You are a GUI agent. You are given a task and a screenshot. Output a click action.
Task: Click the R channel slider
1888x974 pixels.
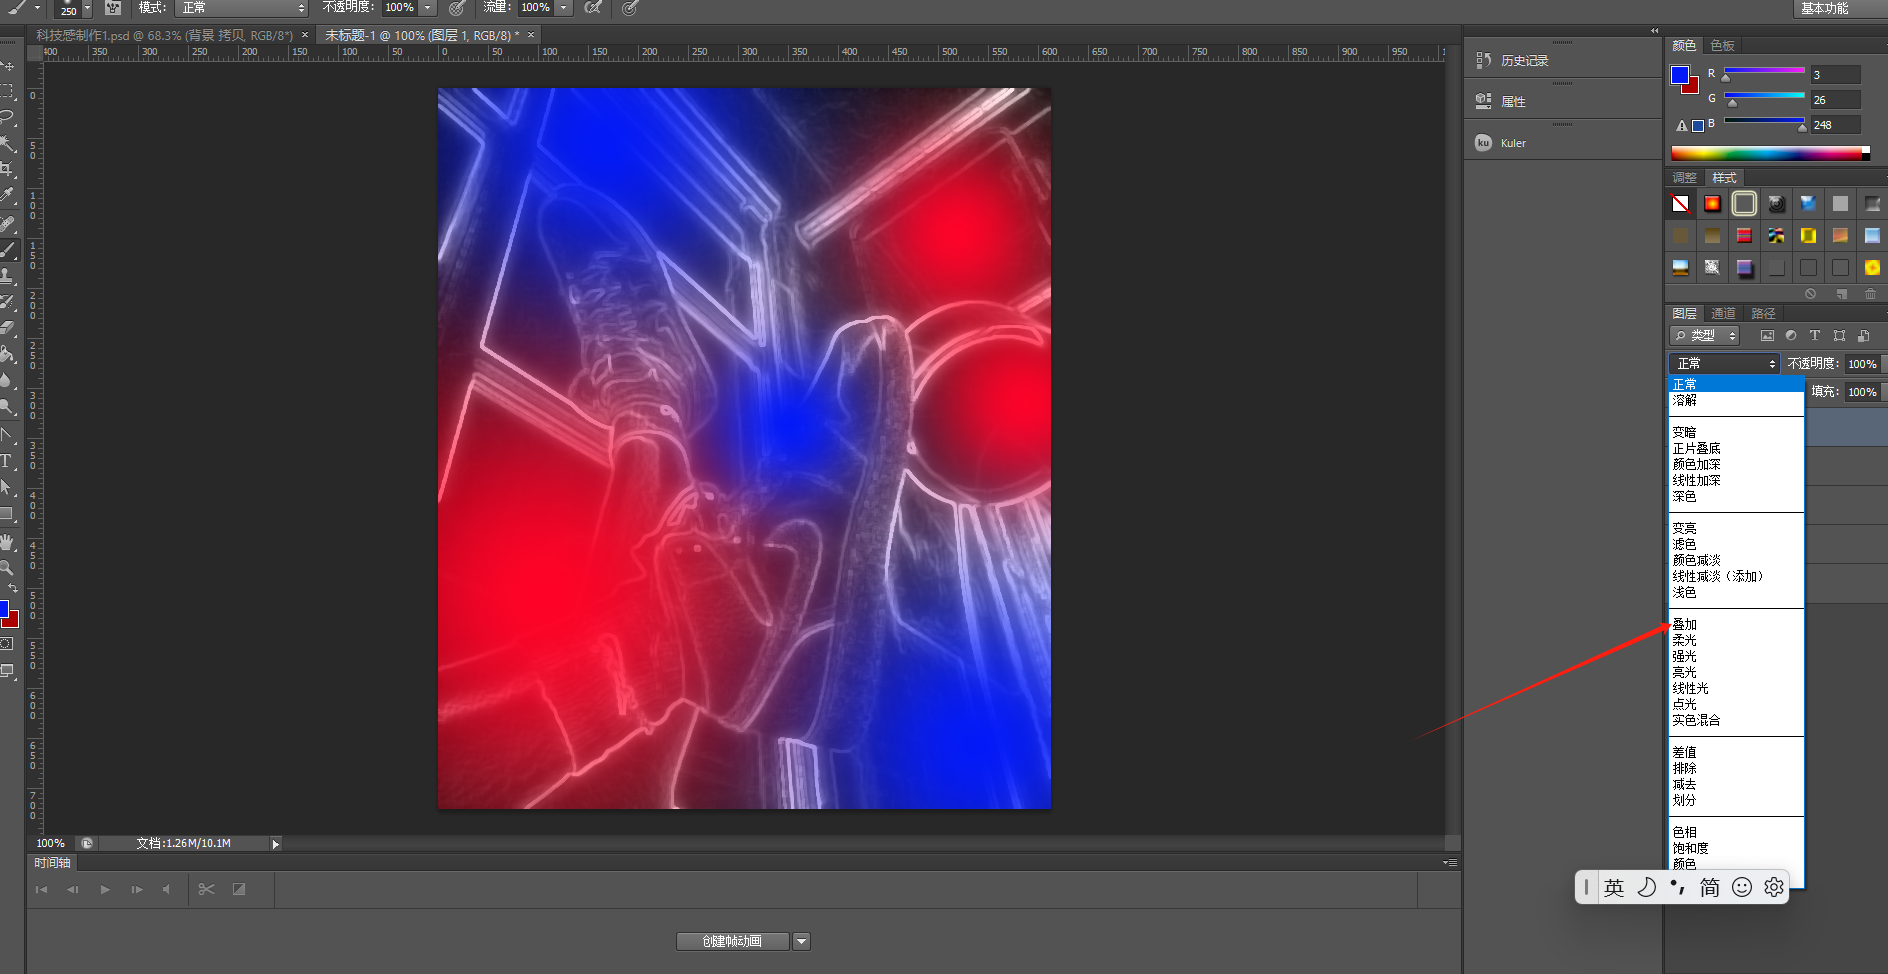[x=1764, y=71]
